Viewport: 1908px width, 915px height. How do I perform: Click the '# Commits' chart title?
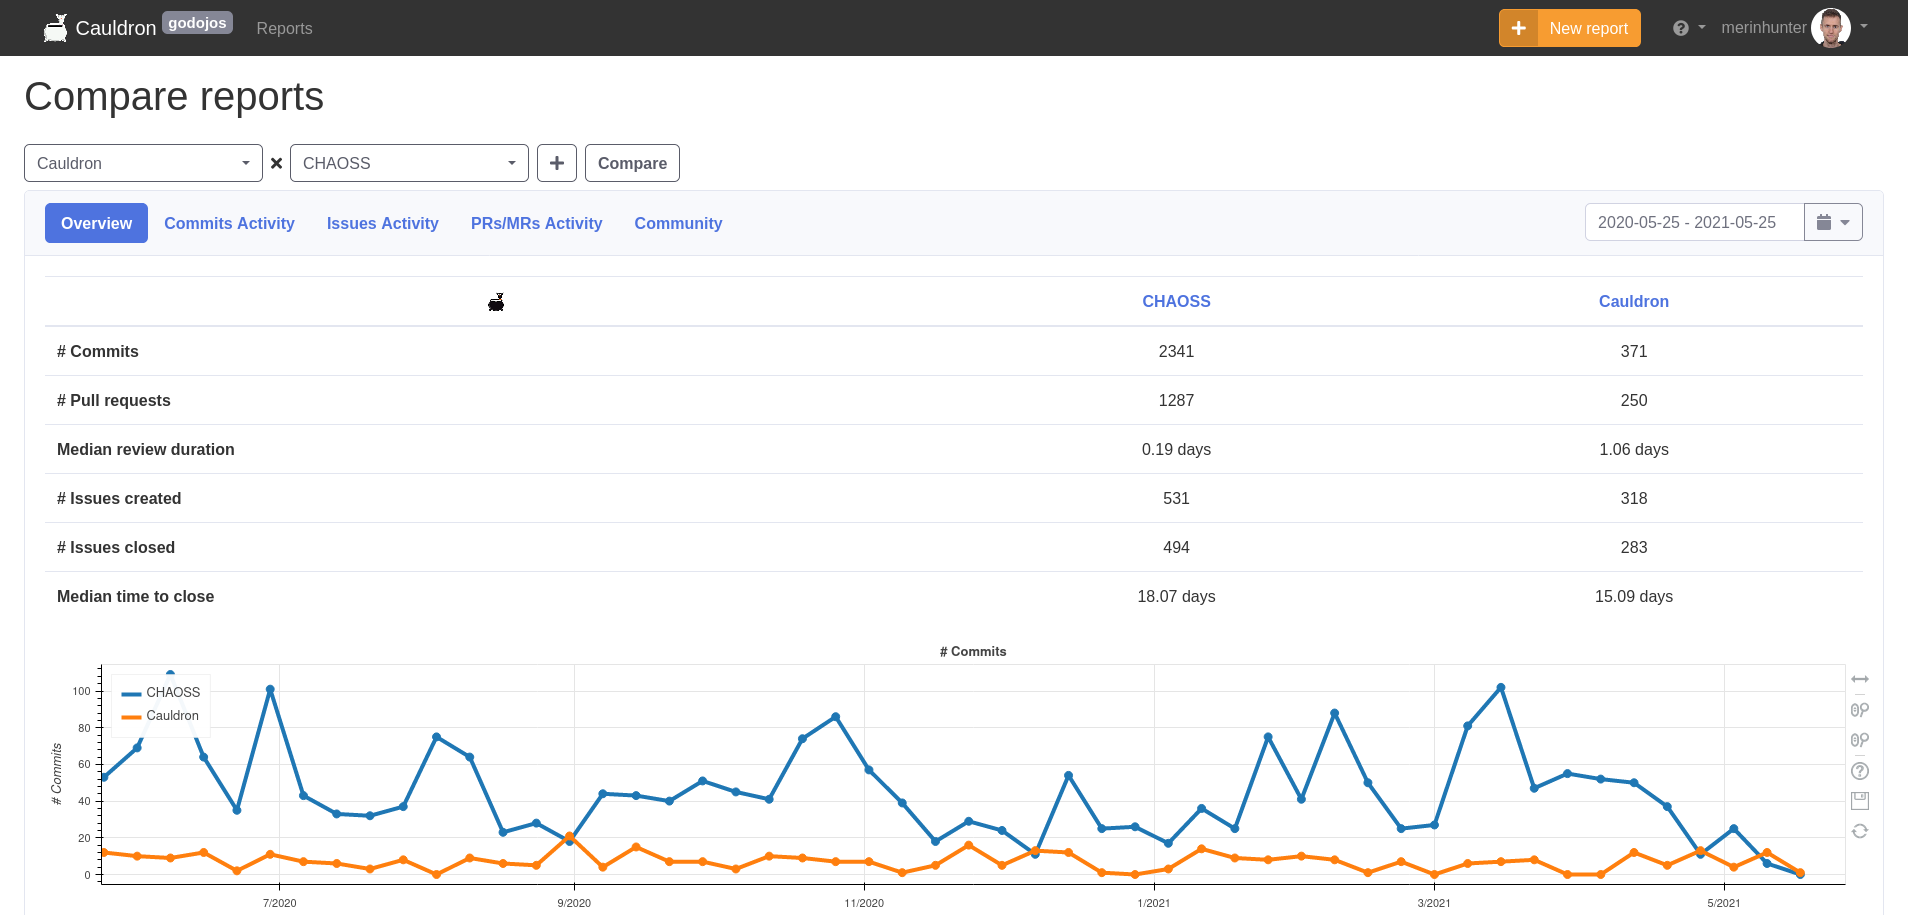[x=973, y=651]
